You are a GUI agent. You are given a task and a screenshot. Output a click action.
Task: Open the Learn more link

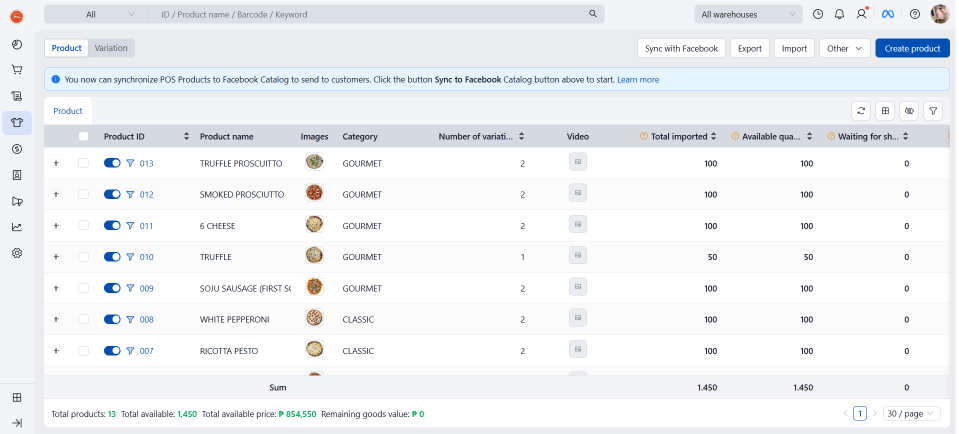coord(638,79)
